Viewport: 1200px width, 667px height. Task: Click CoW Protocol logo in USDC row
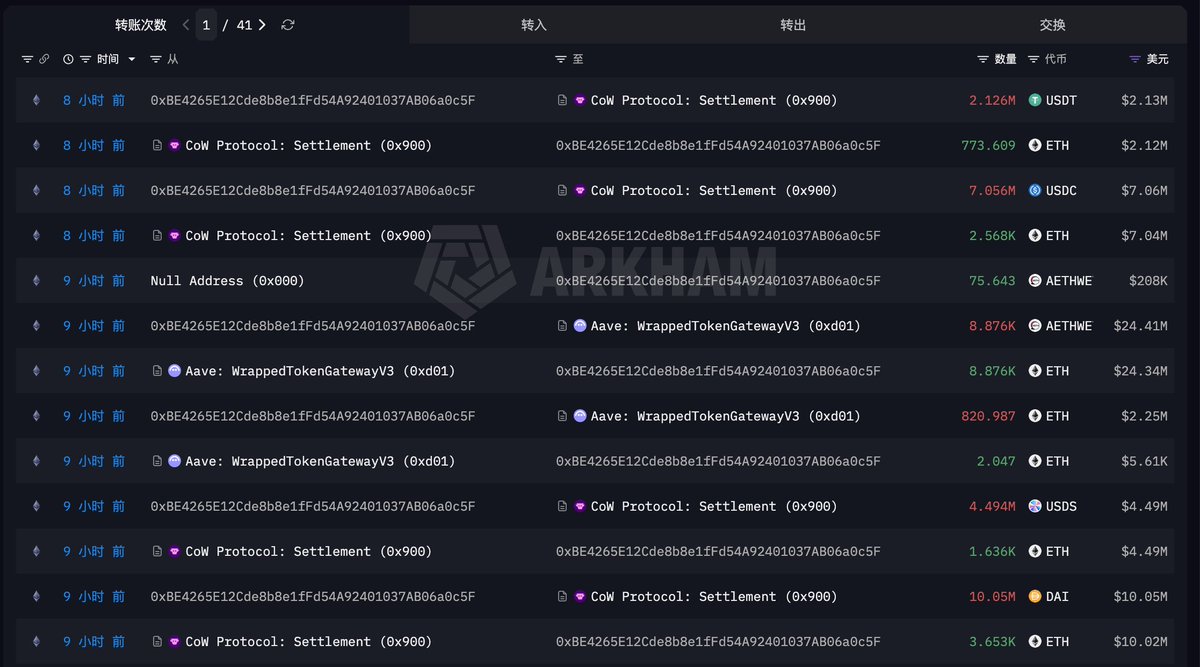point(580,190)
